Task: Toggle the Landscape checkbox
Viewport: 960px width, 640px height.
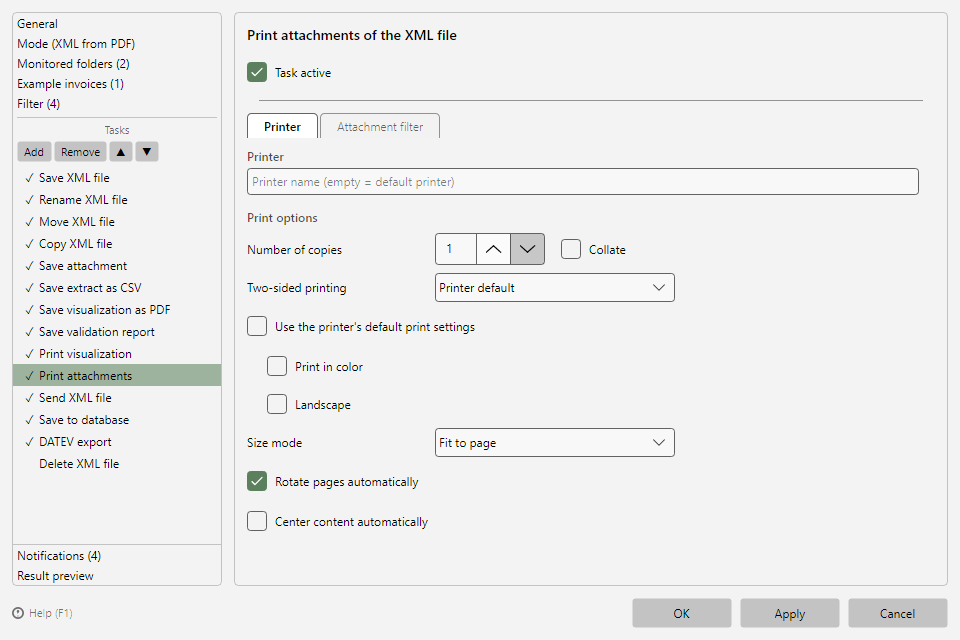Action: (x=277, y=404)
